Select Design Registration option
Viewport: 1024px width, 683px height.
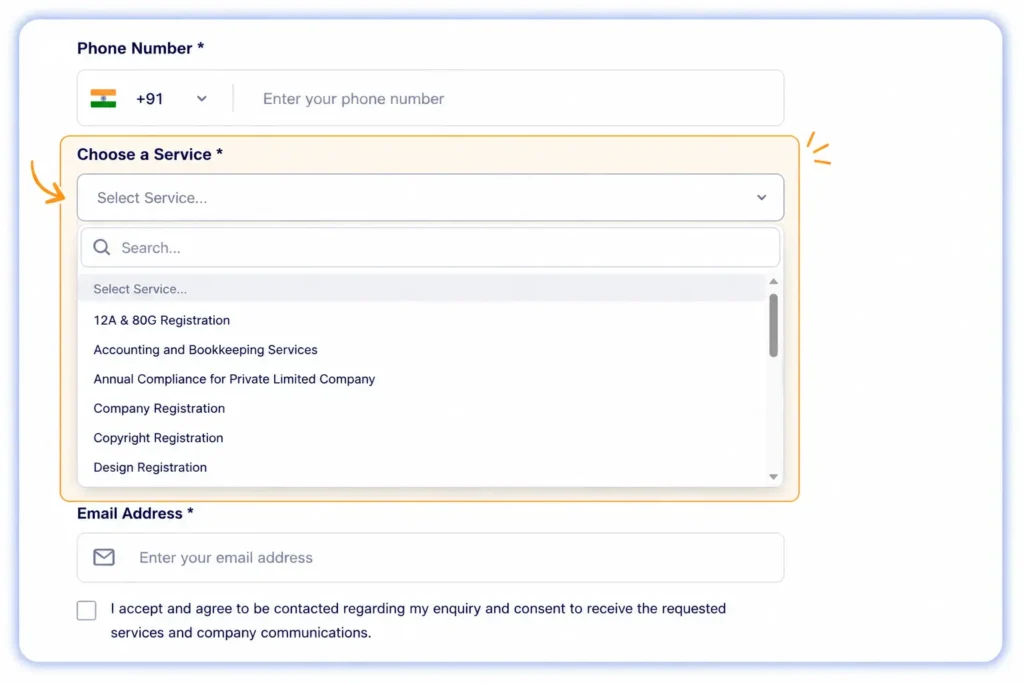click(150, 467)
